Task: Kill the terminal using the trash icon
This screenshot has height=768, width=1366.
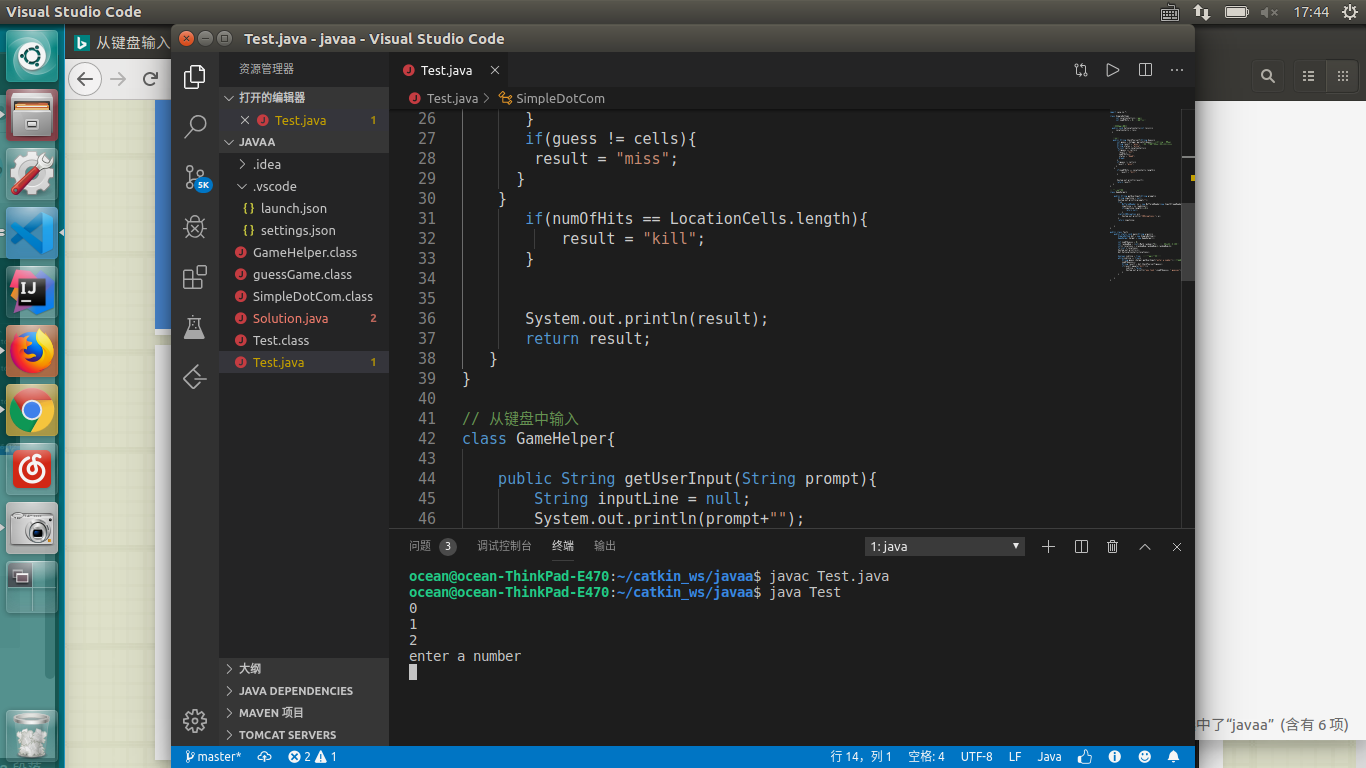Action: click(x=1112, y=546)
